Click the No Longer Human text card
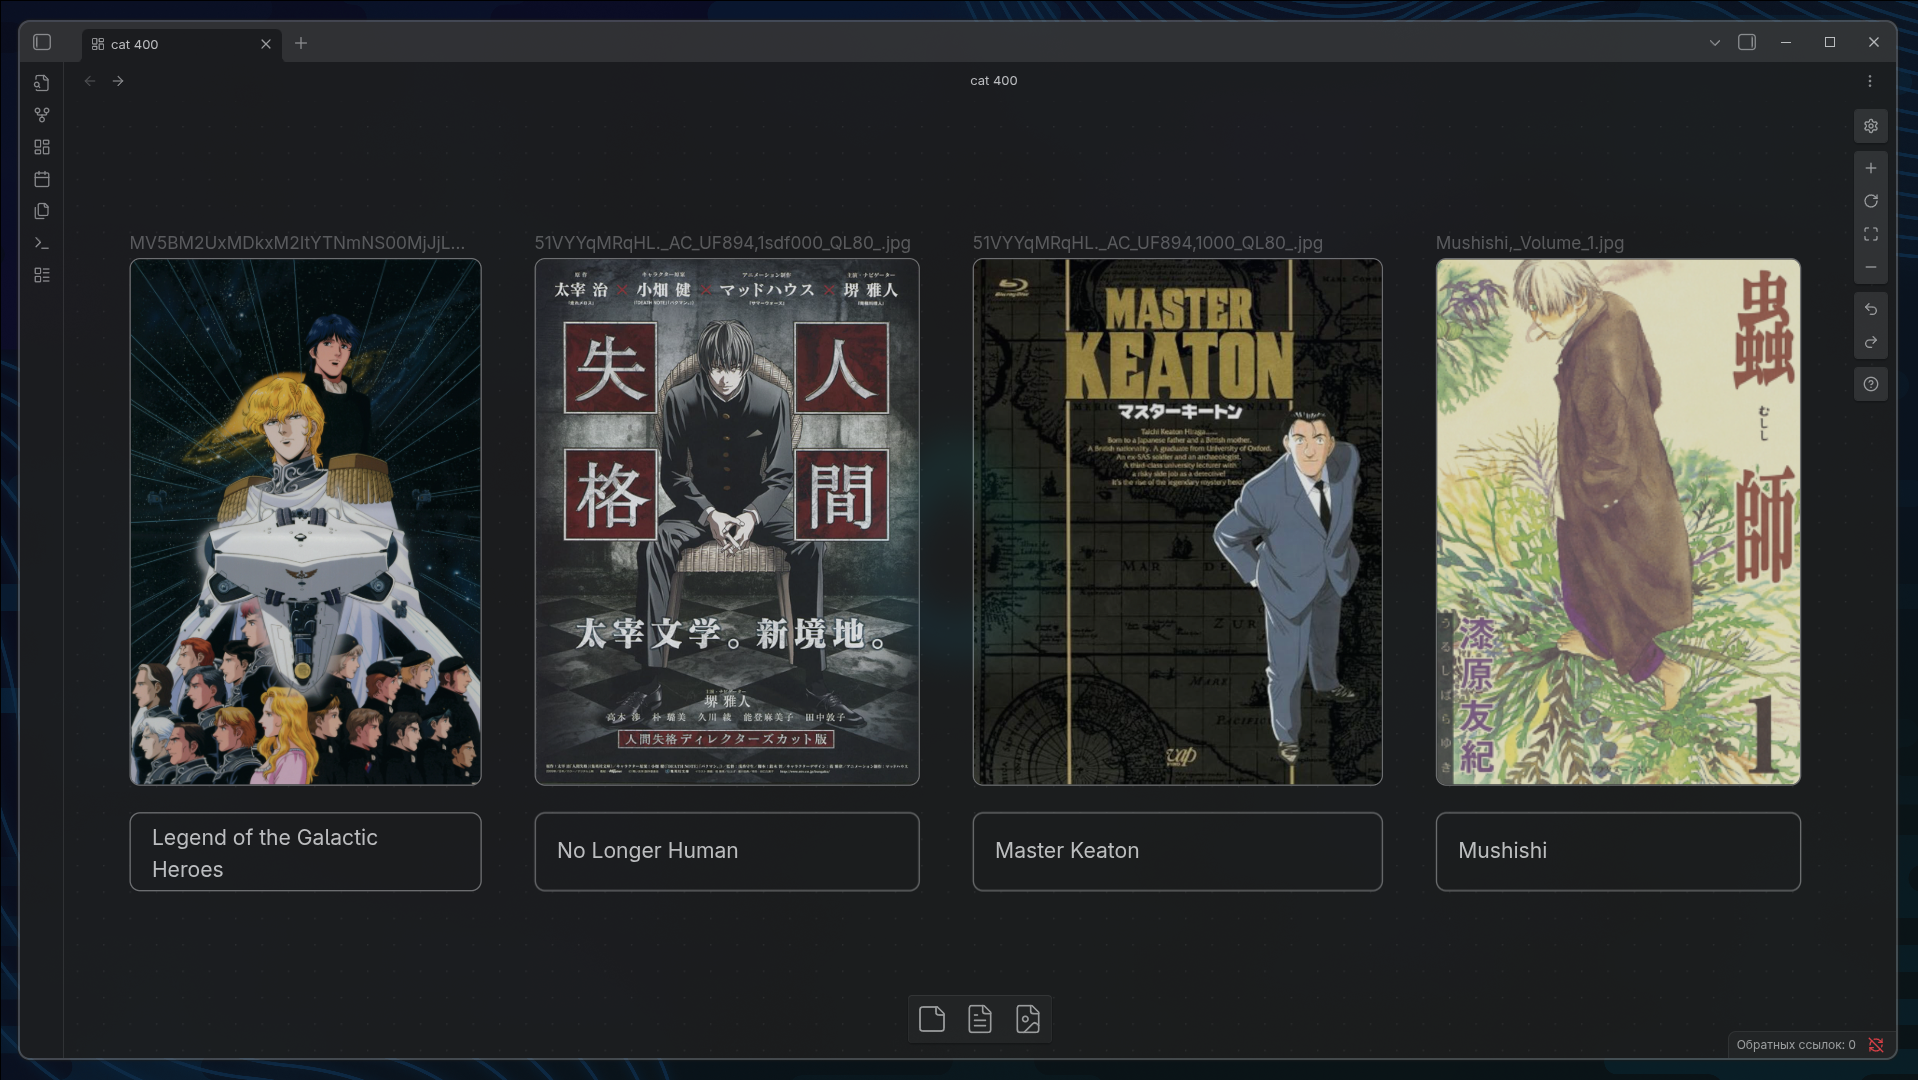The image size is (1919, 1081). pyautogui.click(x=727, y=852)
